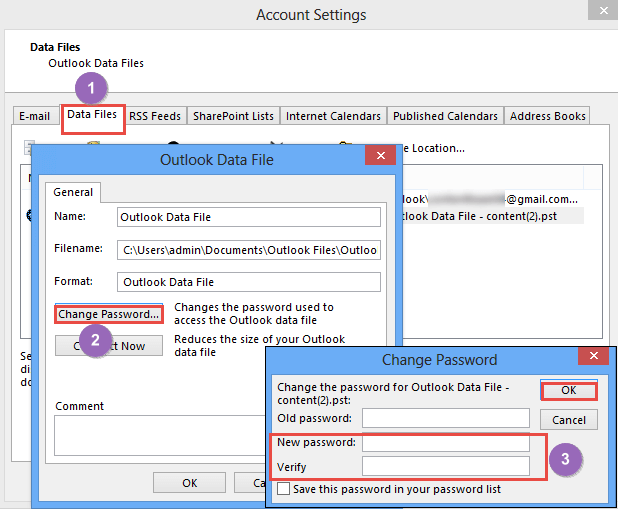This screenshot has height=509, width=618.
Task: Open the Internet Calendars tab
Action: point(333,116)
